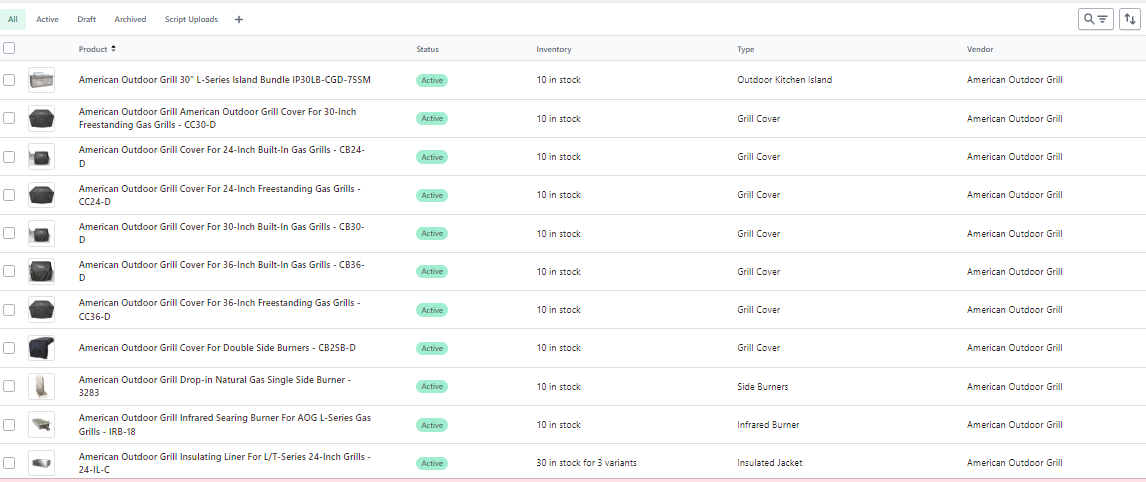This screenshot has height=482, width=1146.
Task: Open Cover For 36-Inch Freestanding CC36-D product
Action: pyautogui.click(x=219, y=309)
